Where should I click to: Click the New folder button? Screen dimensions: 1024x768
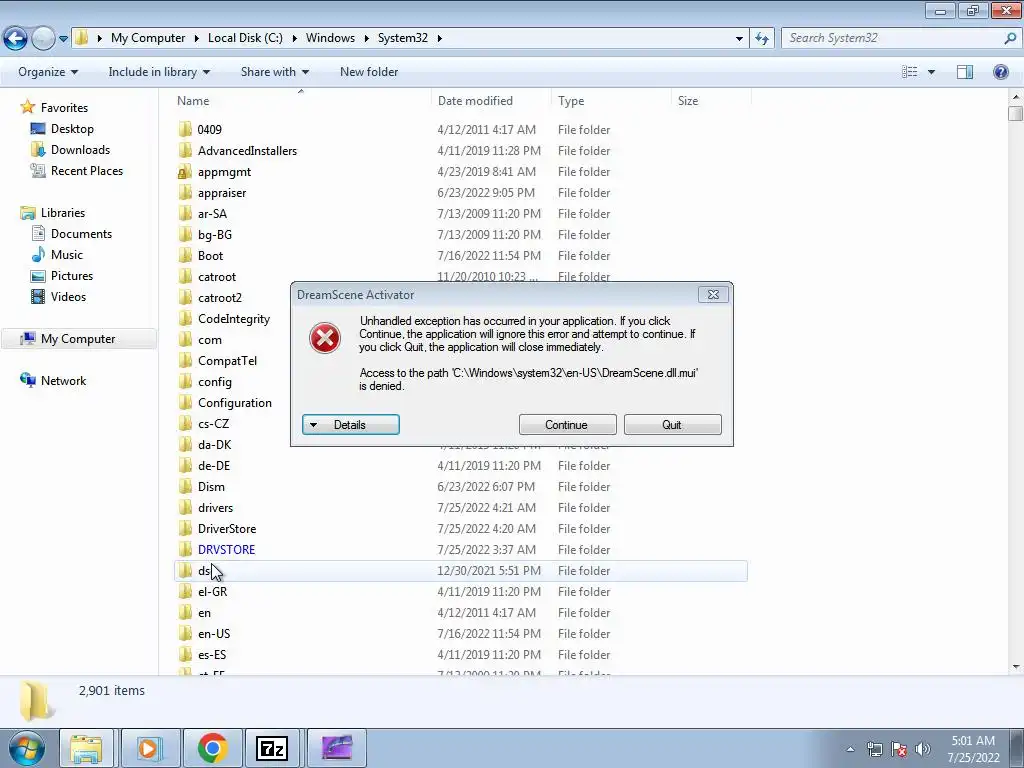point(369,72)
